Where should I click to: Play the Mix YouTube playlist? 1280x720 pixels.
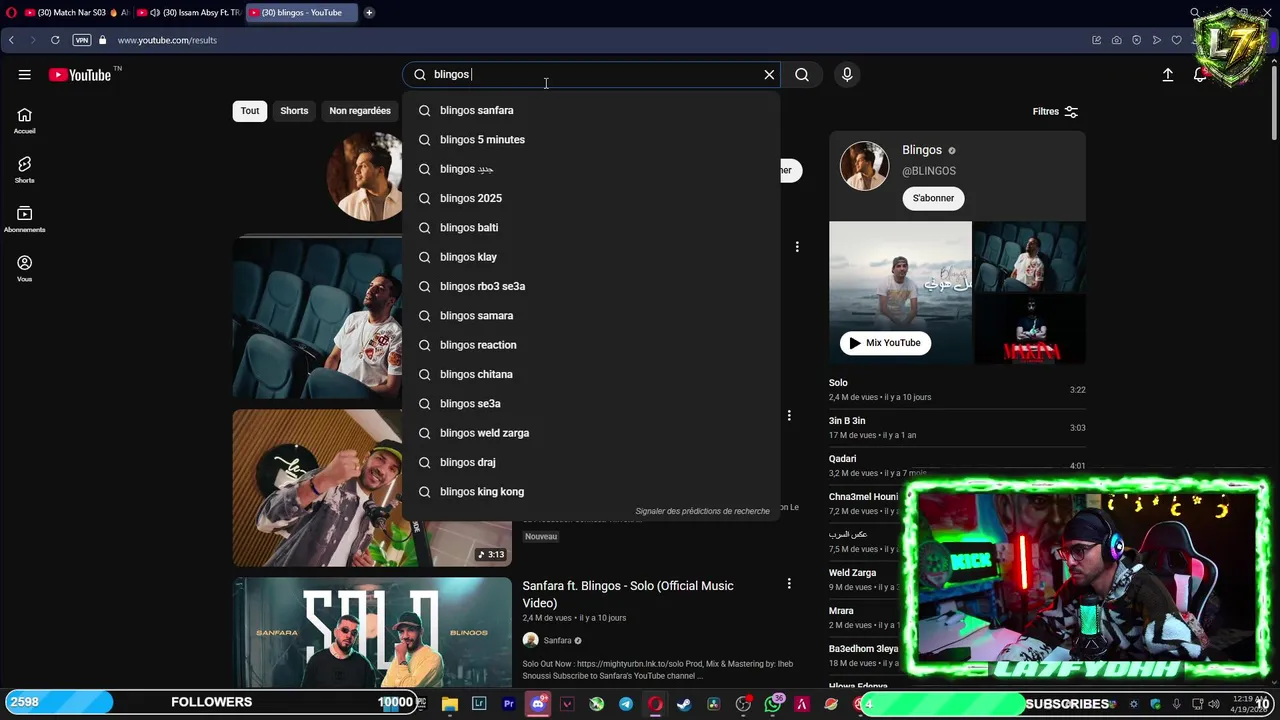click(x=886, y=343)
